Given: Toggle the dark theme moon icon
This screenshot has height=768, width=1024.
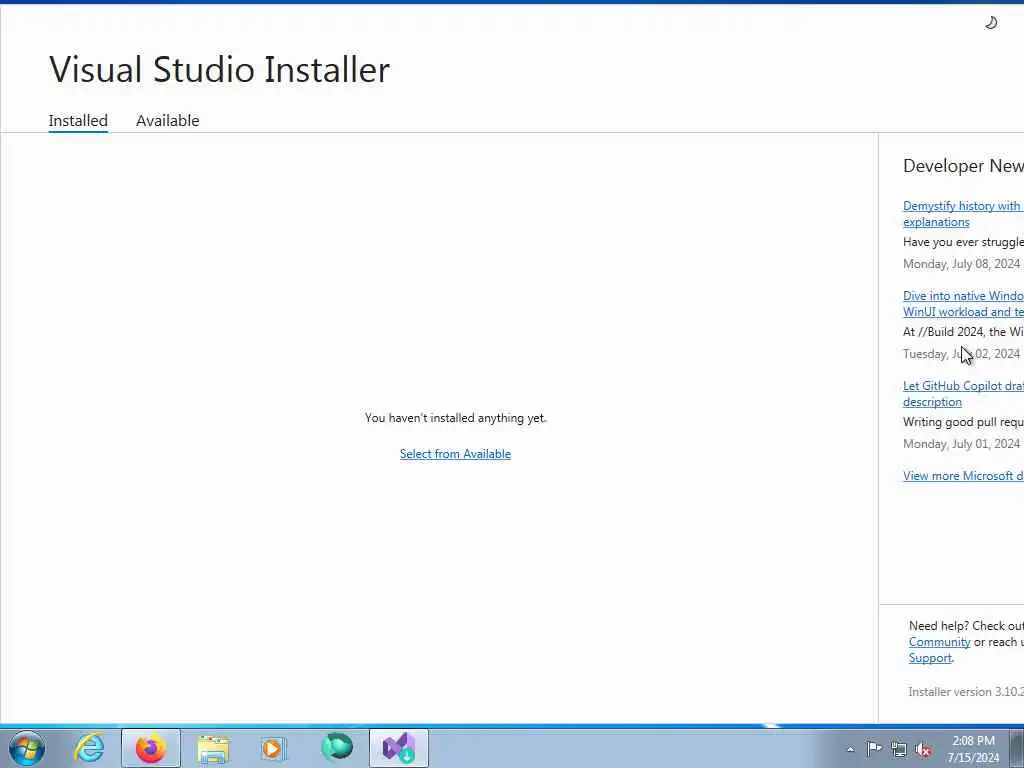Looking at the screenshot, I should 991,23.
